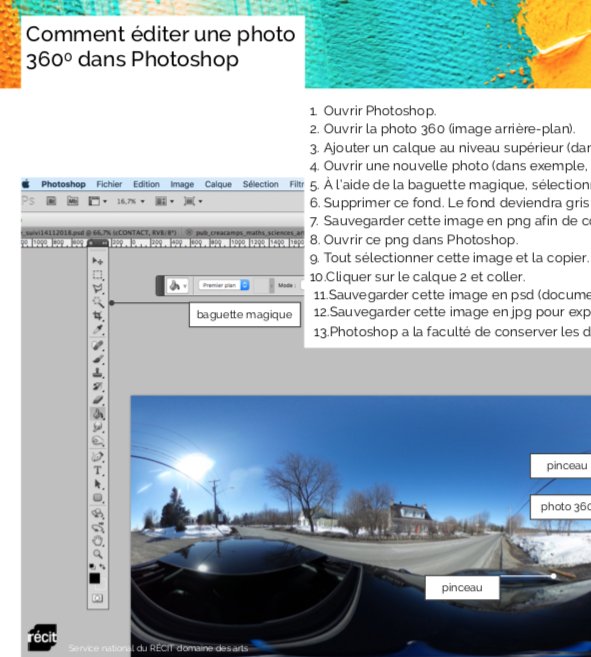Screen dimensions: 591x657
Task: Open the disabled pattern picker dropdown
Action: (x=264, y=286)
